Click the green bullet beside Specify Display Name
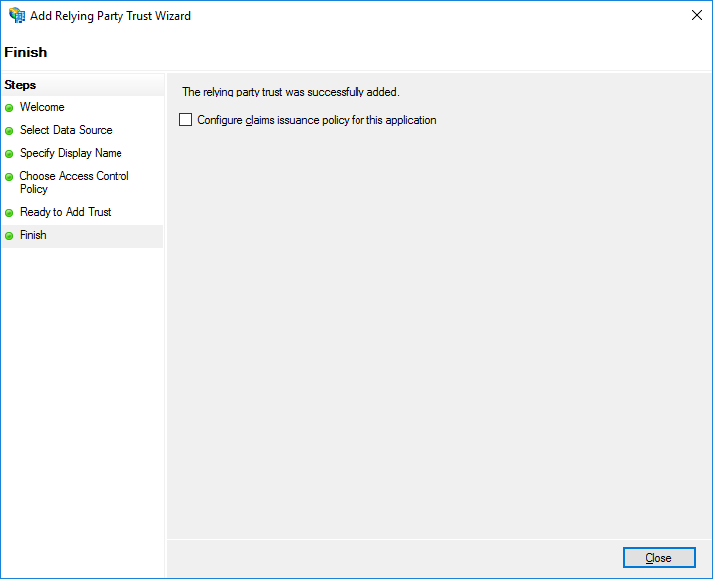 click(x=10, y=154)
